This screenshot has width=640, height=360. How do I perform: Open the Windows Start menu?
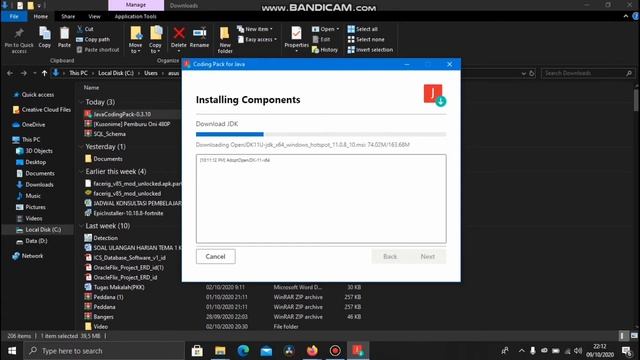pyautogui.click(x=12, y=351)
